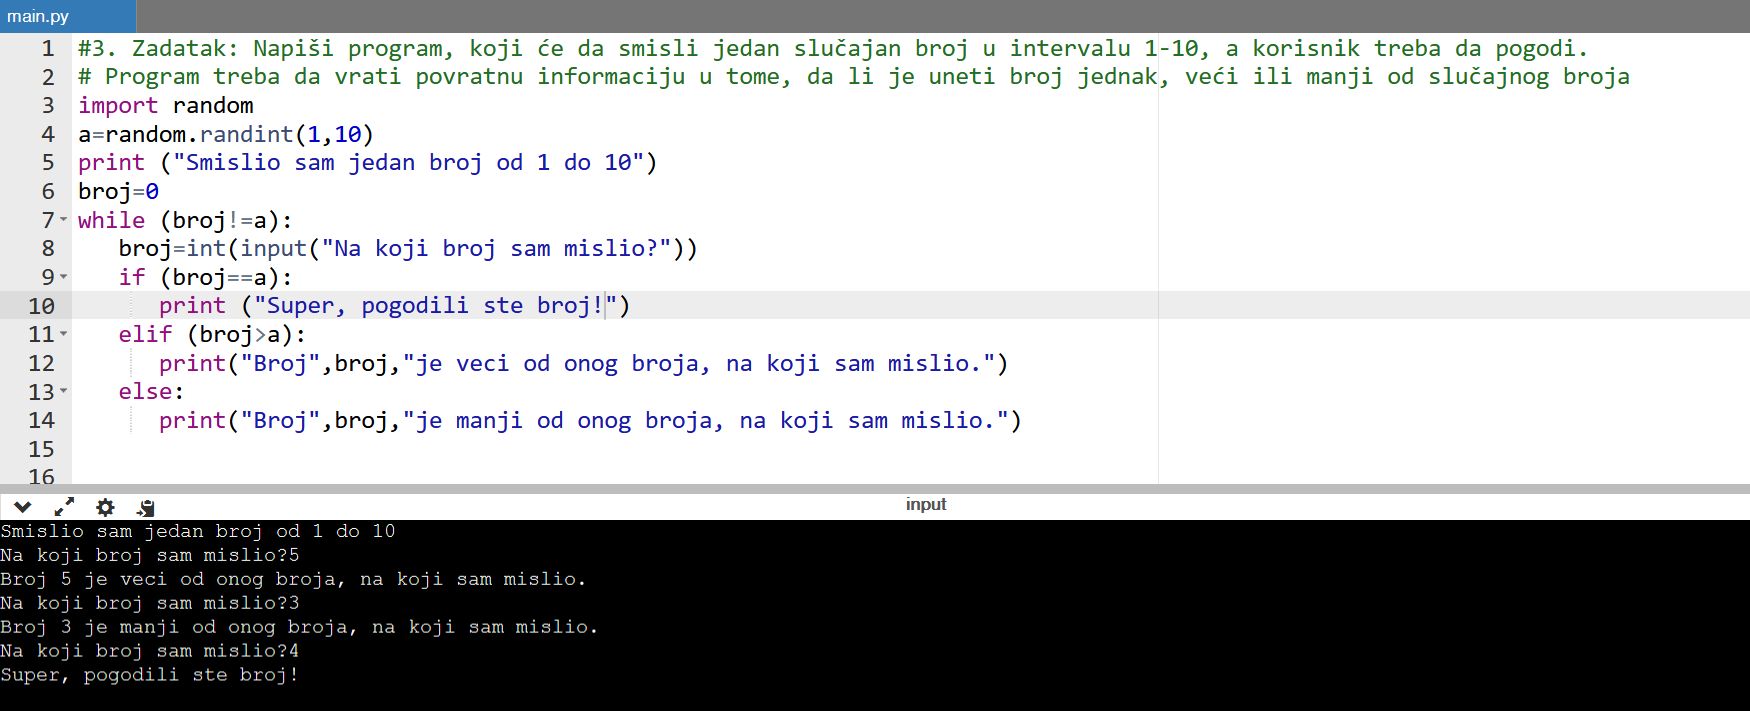Viewport: 1750px width, 711px height.
Task: Click line number 1 in the gutter
Action: (47, 49)
